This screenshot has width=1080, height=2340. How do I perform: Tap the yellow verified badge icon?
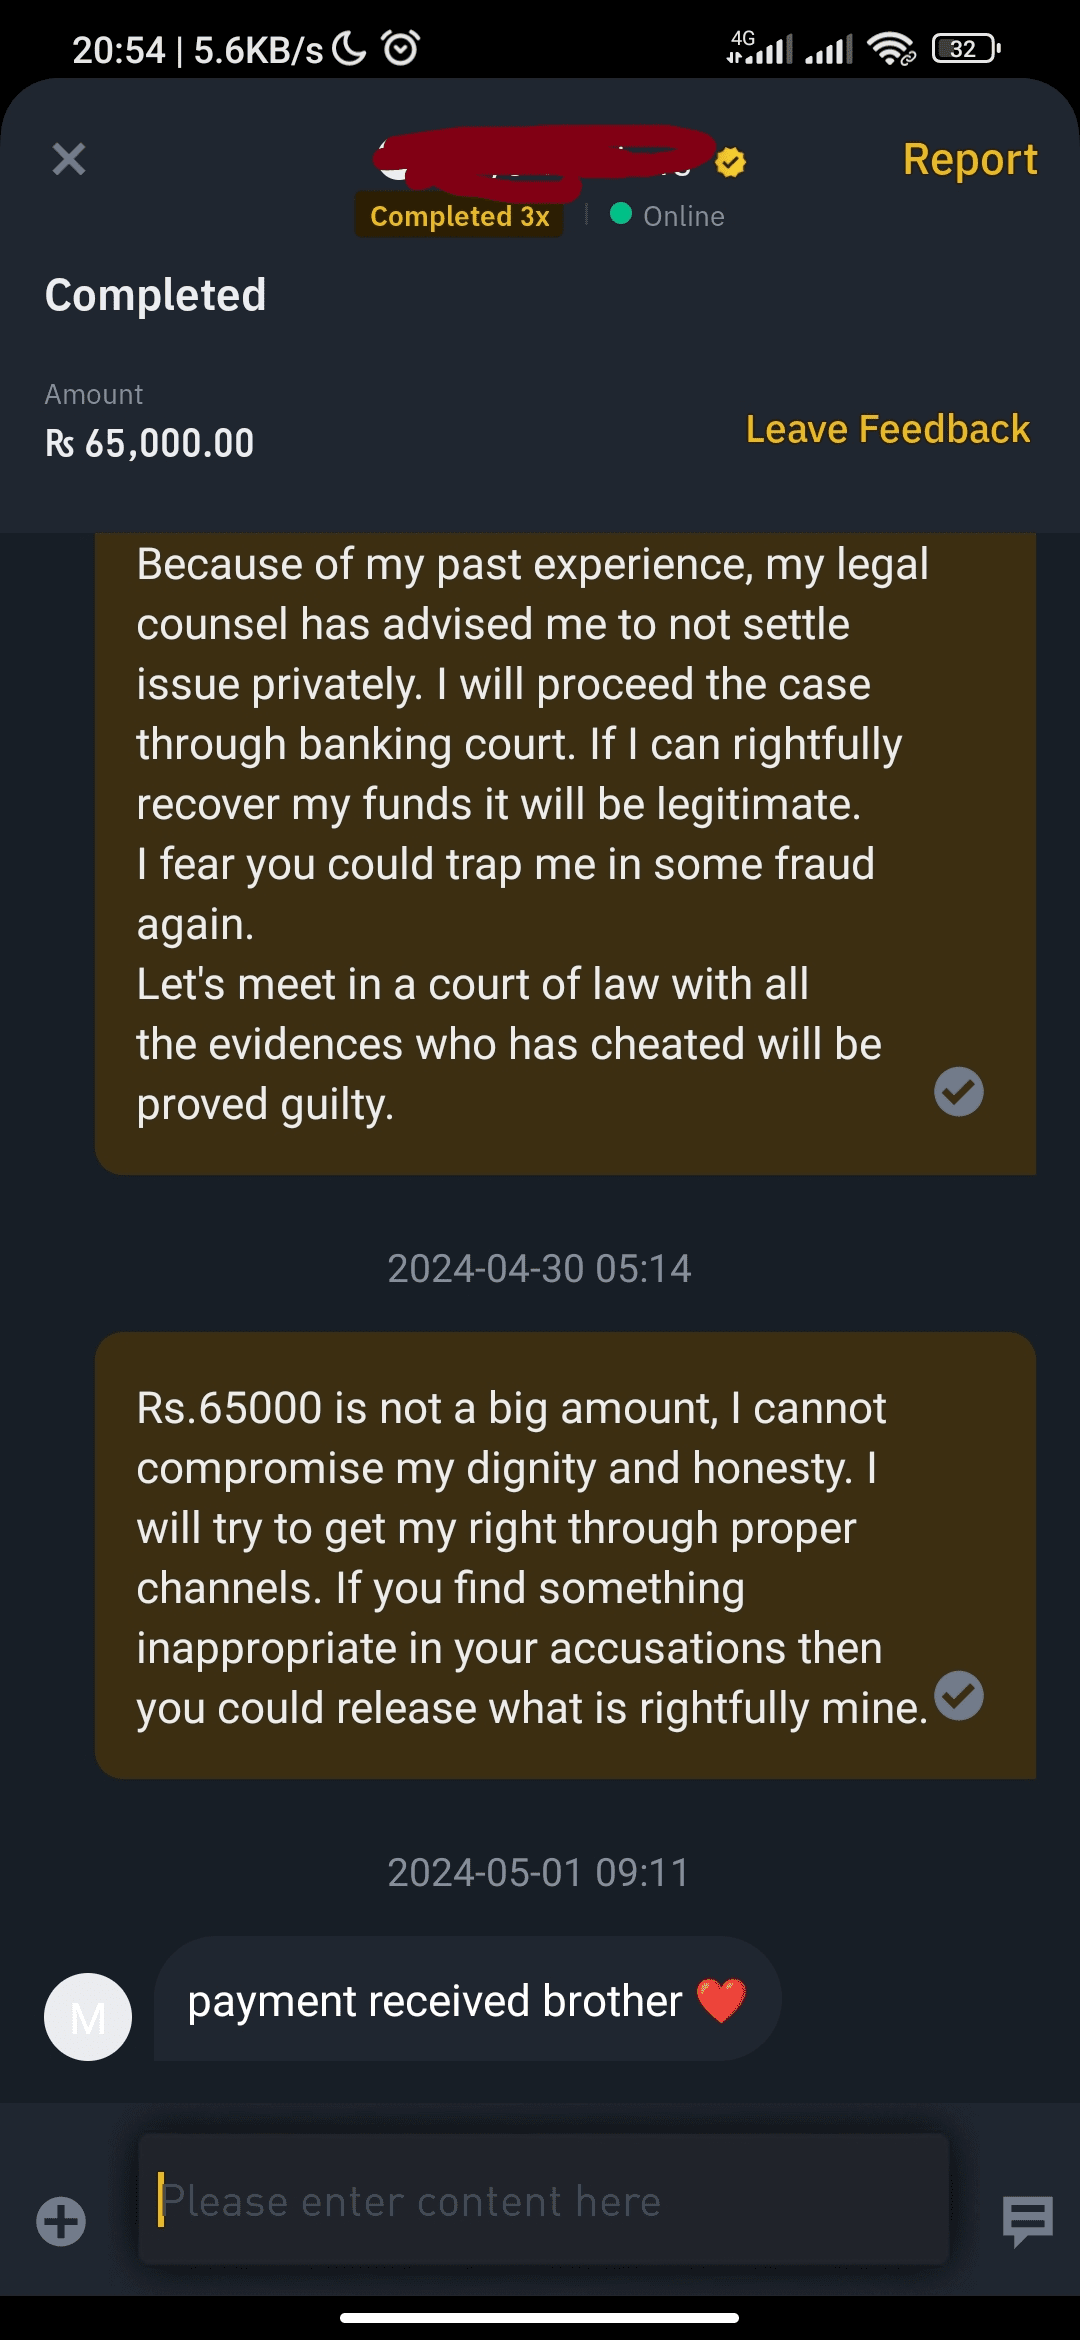click(731, 161)
